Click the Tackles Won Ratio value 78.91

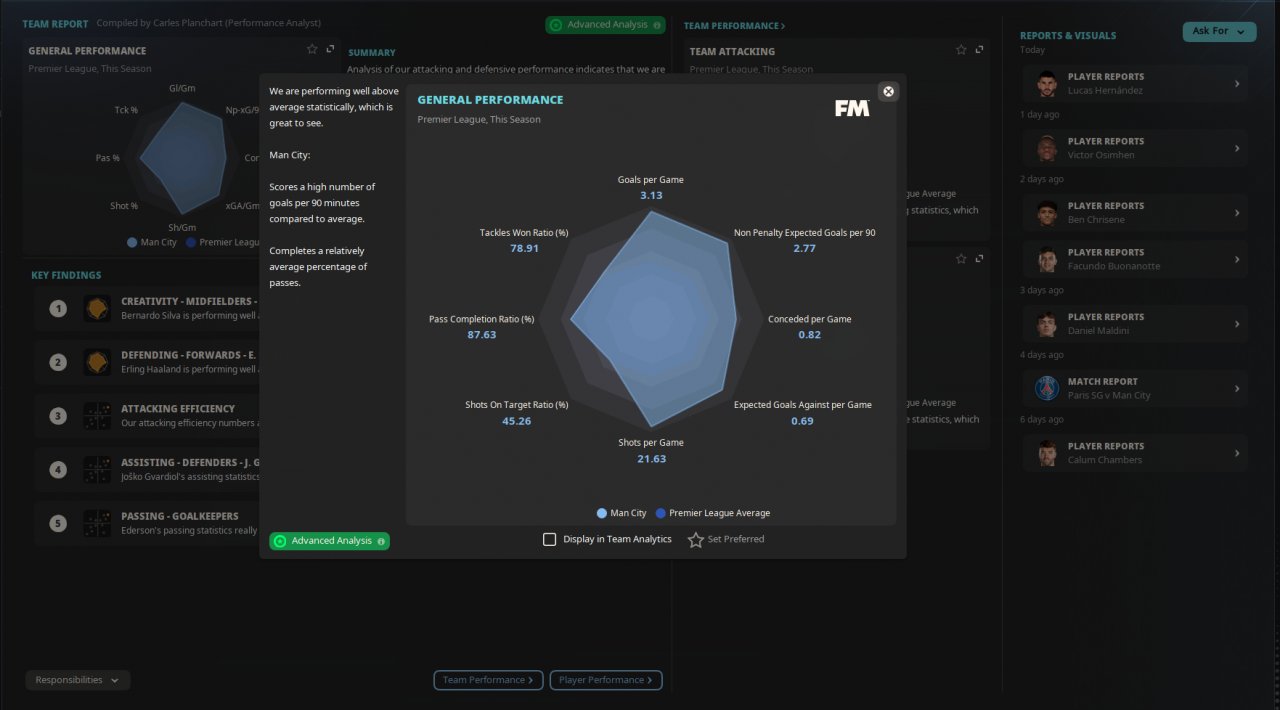[x=524, y=248]
